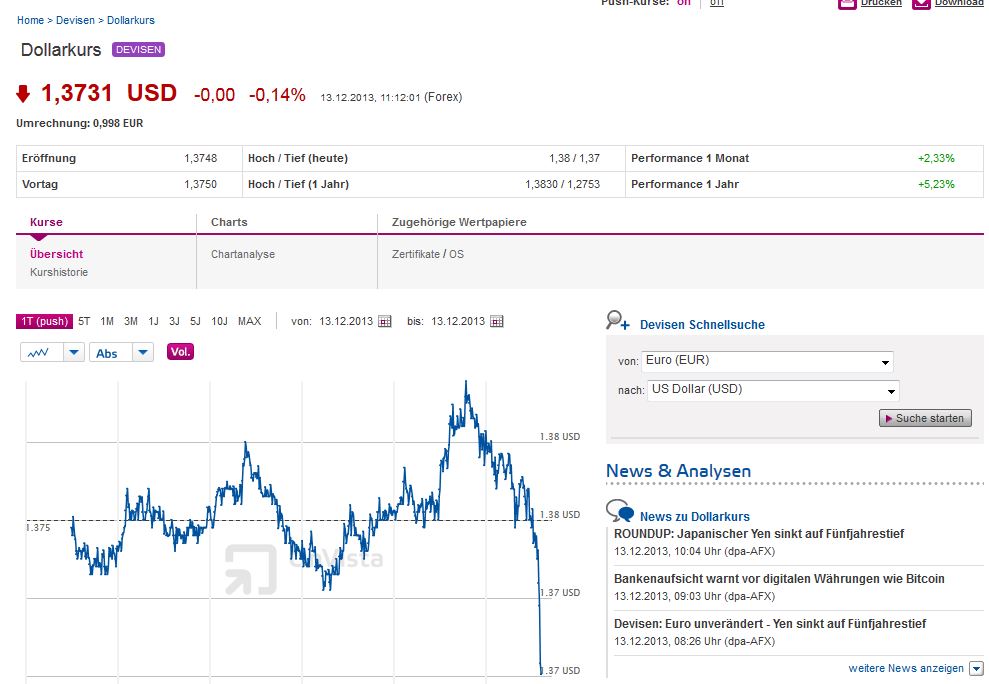Select the MAX time range

tap(249, 321)
